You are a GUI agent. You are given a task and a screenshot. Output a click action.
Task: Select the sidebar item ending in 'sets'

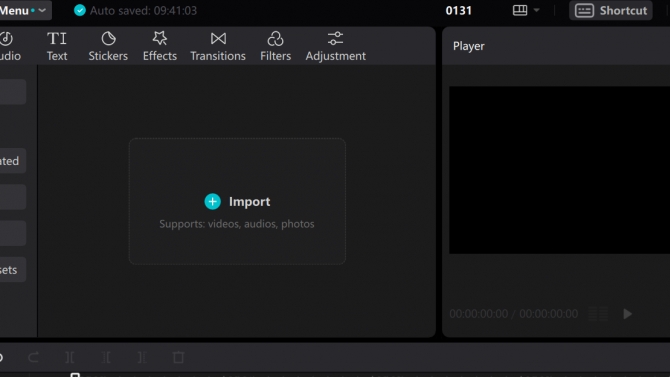tap(13, 270)
